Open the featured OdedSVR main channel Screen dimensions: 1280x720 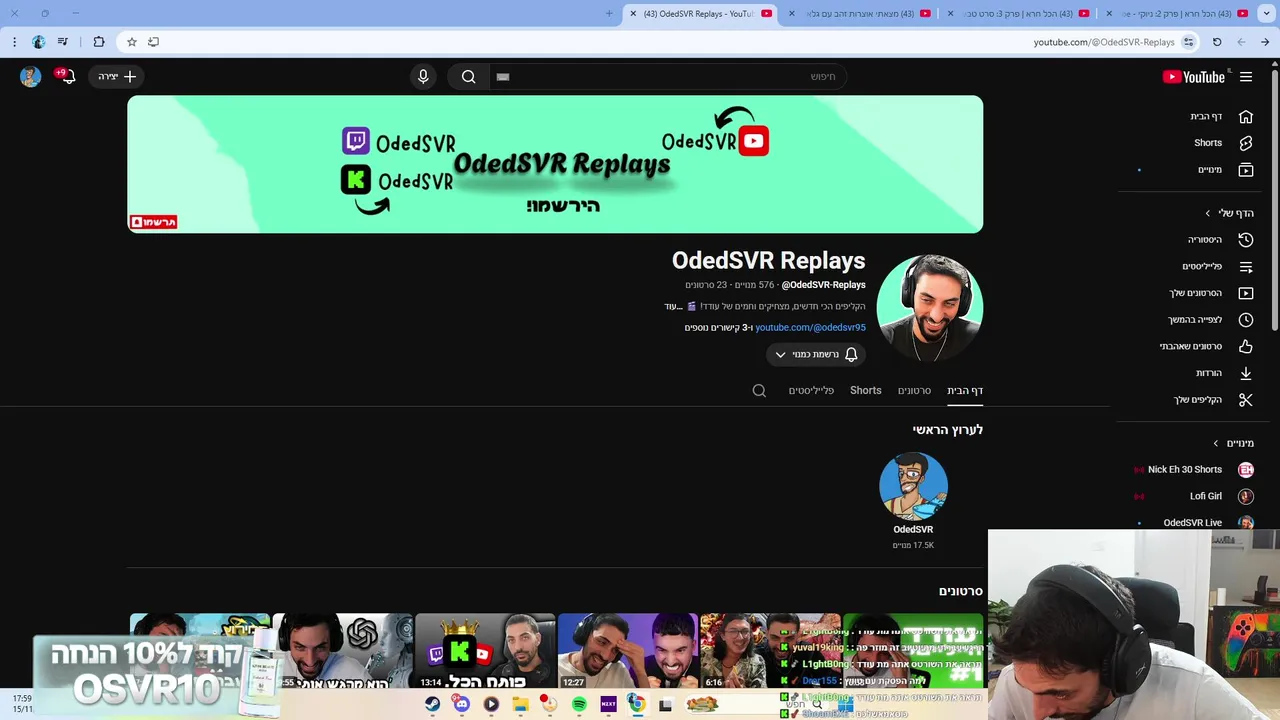(x=913, y=500)
